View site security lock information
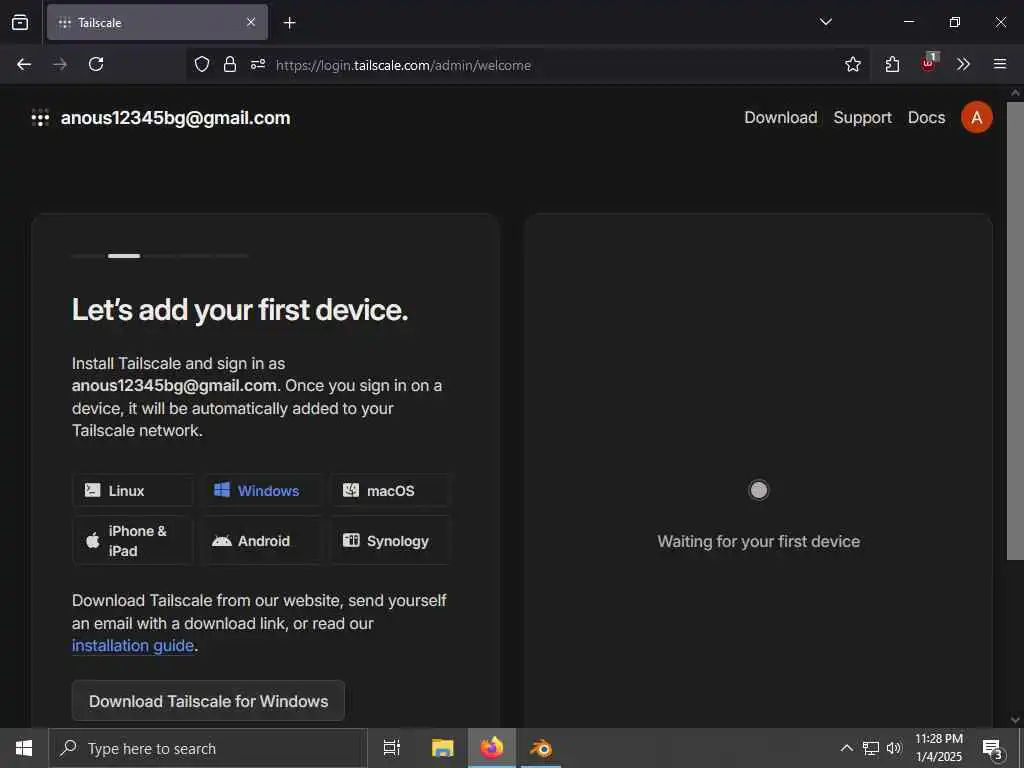The width and height of the screenshot is (1024, 768). (x=229, y=64)
